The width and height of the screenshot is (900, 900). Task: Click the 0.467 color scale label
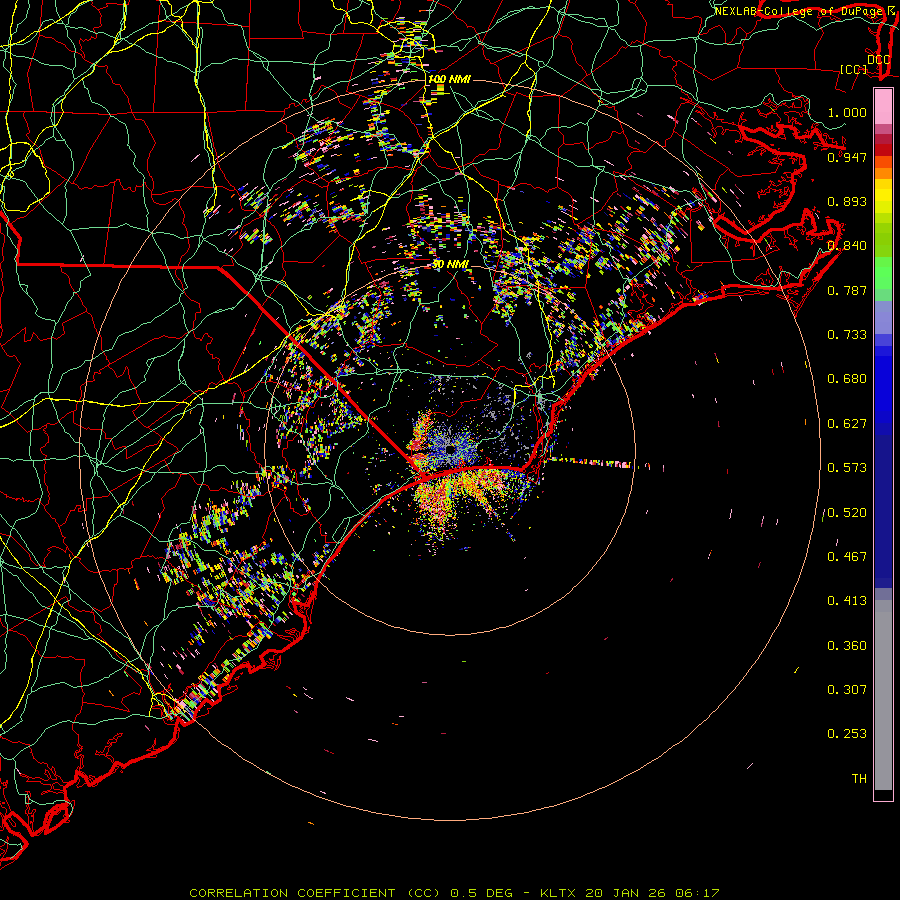(x=847, y=557)
